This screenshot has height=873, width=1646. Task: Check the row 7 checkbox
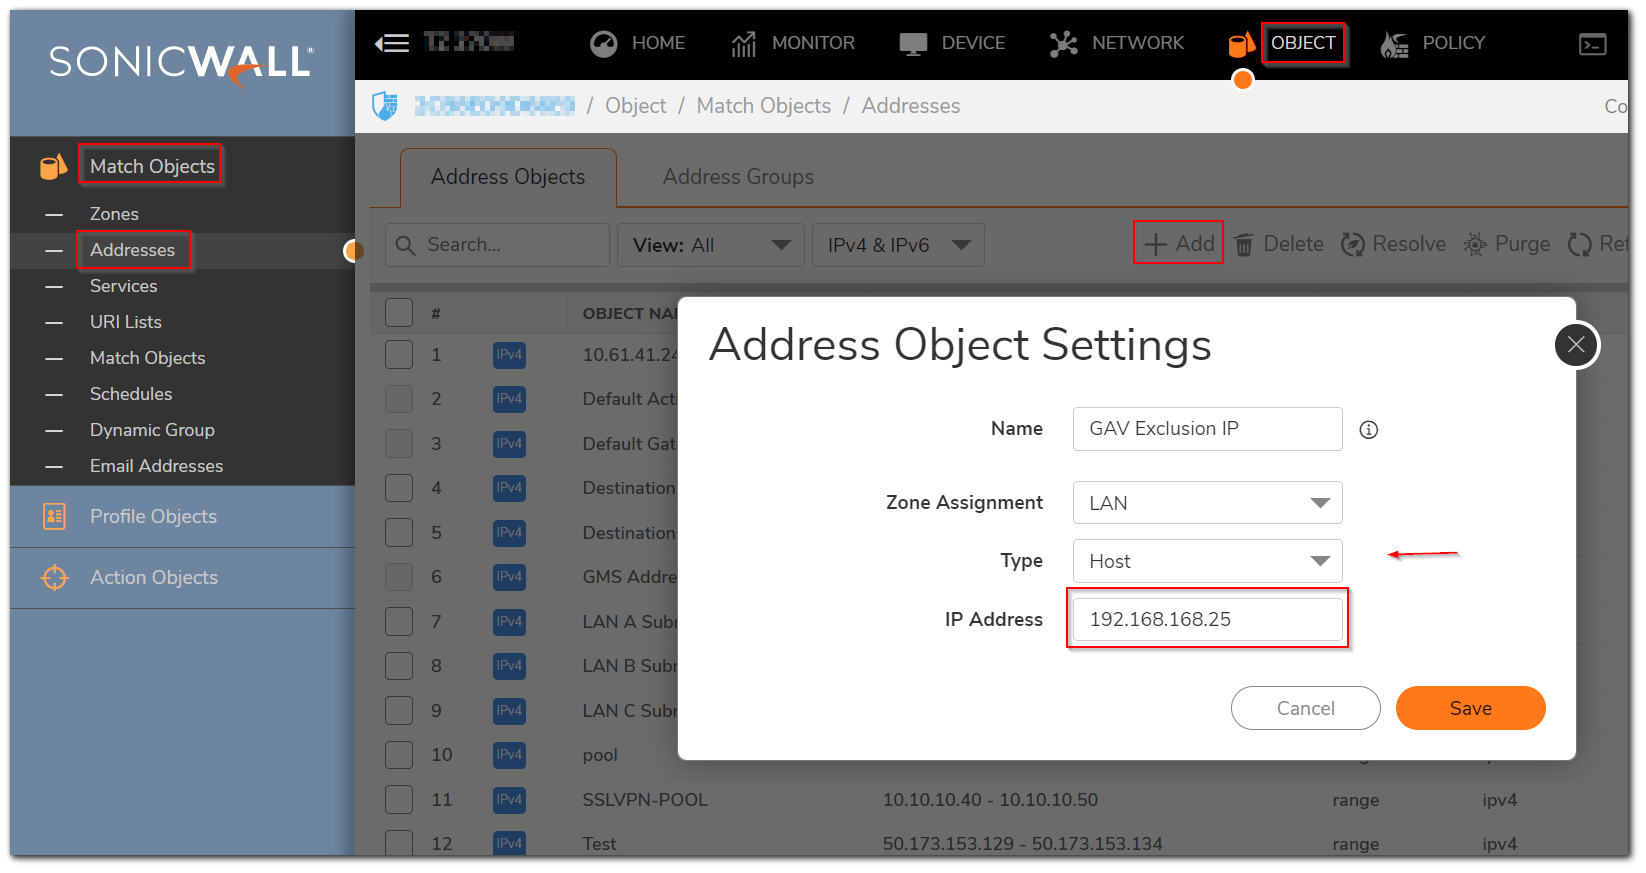pos(399,622)
